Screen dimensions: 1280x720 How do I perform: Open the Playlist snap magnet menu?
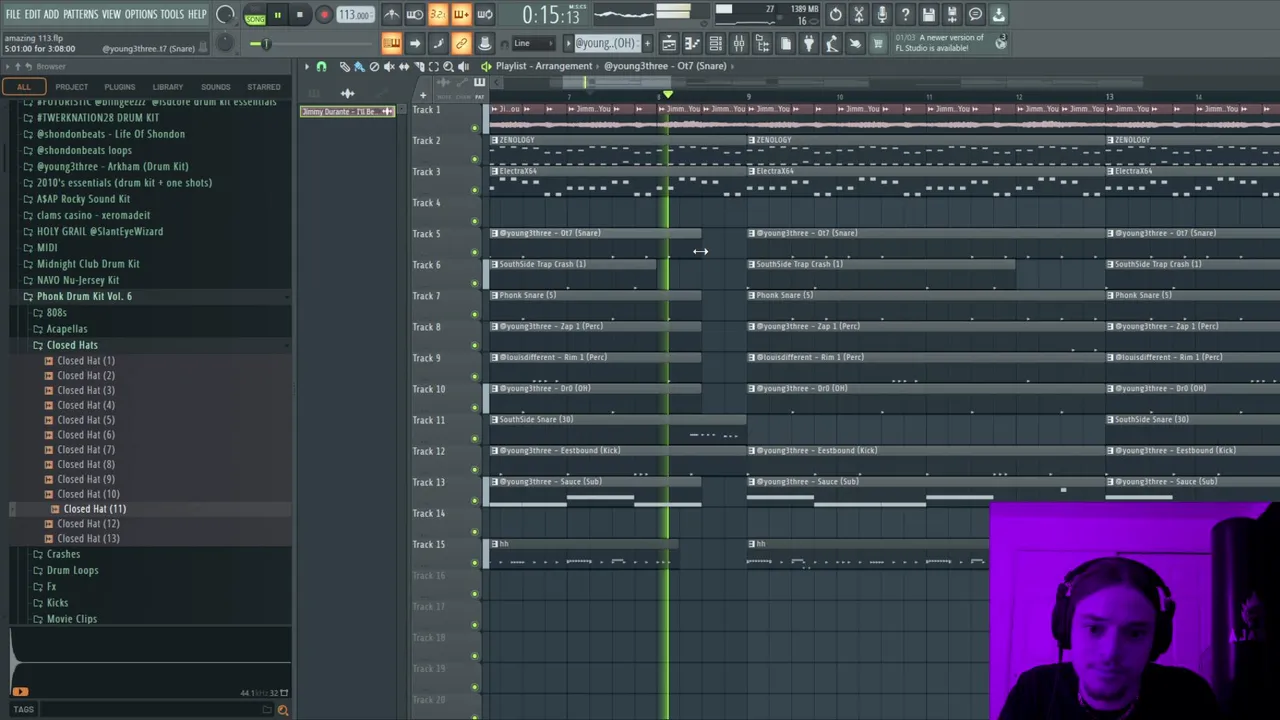321,66
